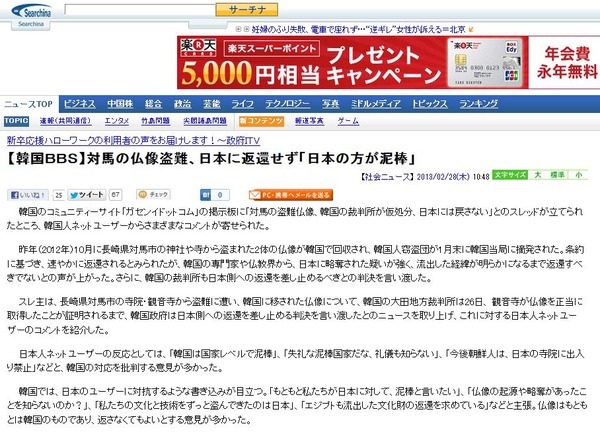
Task: Click the Searchina logo
Action: click(x=31, y=11)
